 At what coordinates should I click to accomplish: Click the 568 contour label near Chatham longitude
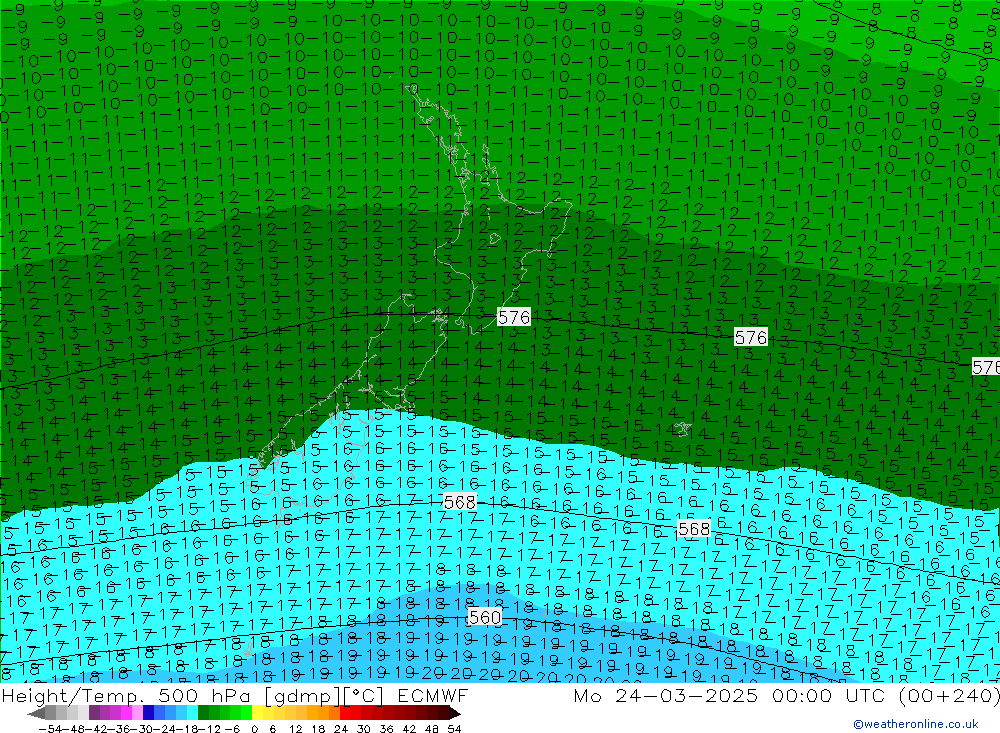pos(693,529)
